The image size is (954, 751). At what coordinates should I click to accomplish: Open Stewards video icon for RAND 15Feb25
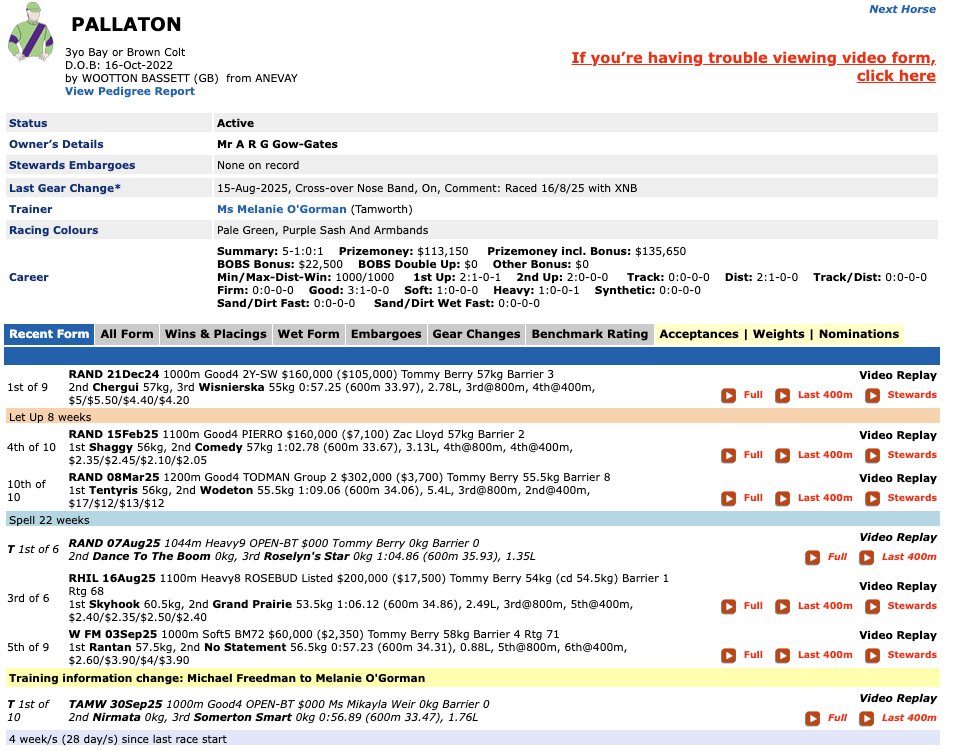coord(872,455)
